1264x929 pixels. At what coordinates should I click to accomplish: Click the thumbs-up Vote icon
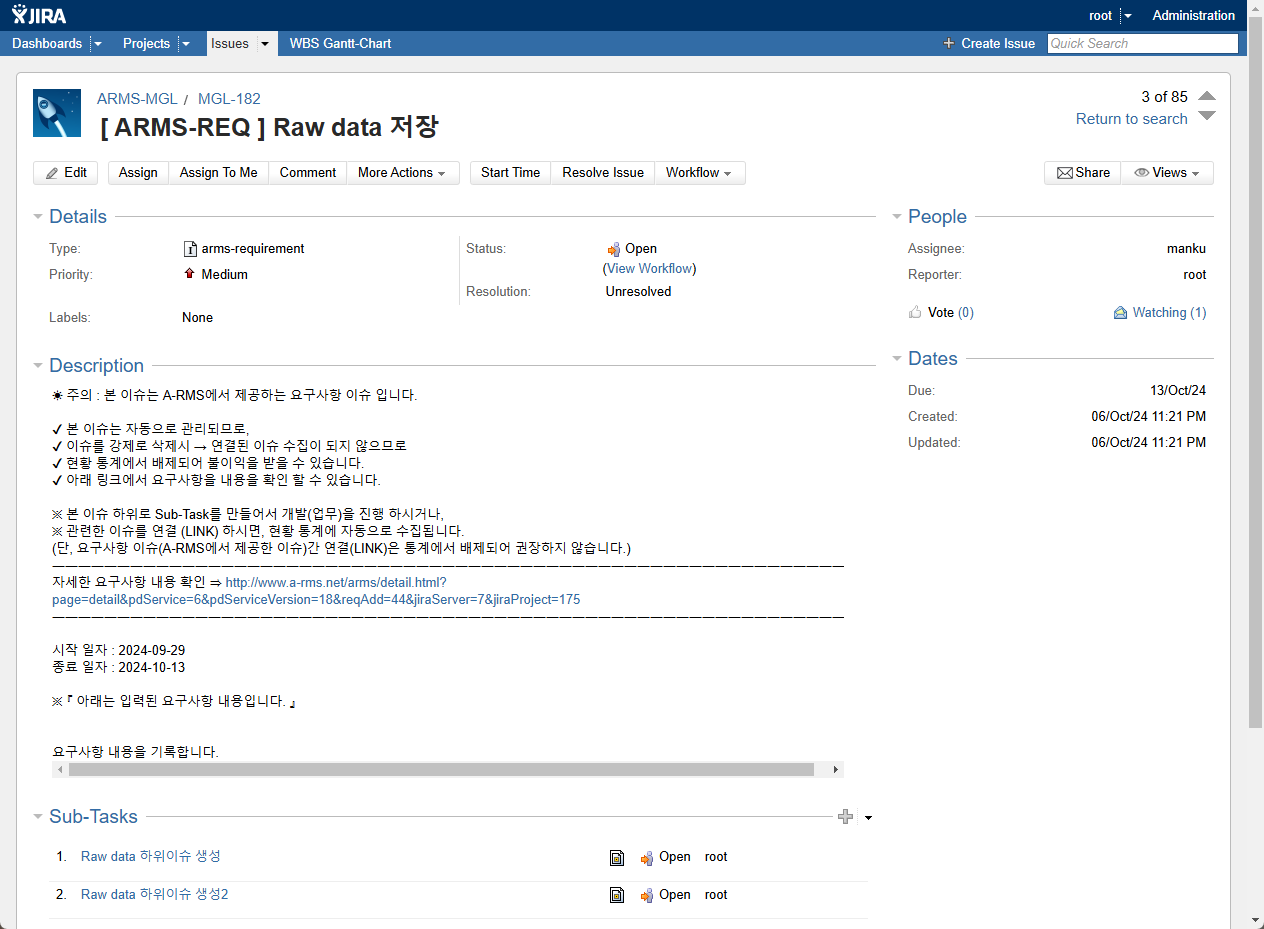(915, 312)
